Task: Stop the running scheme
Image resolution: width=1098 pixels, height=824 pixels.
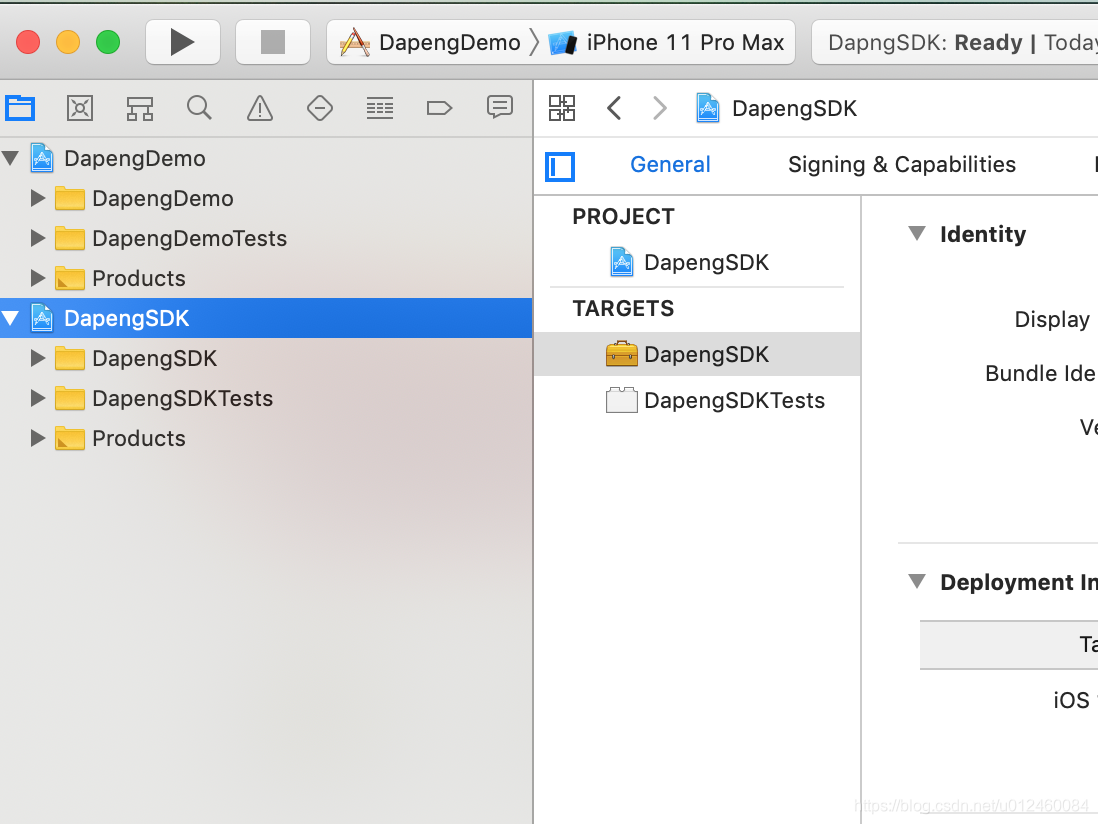Action: (x=272, y=42)
